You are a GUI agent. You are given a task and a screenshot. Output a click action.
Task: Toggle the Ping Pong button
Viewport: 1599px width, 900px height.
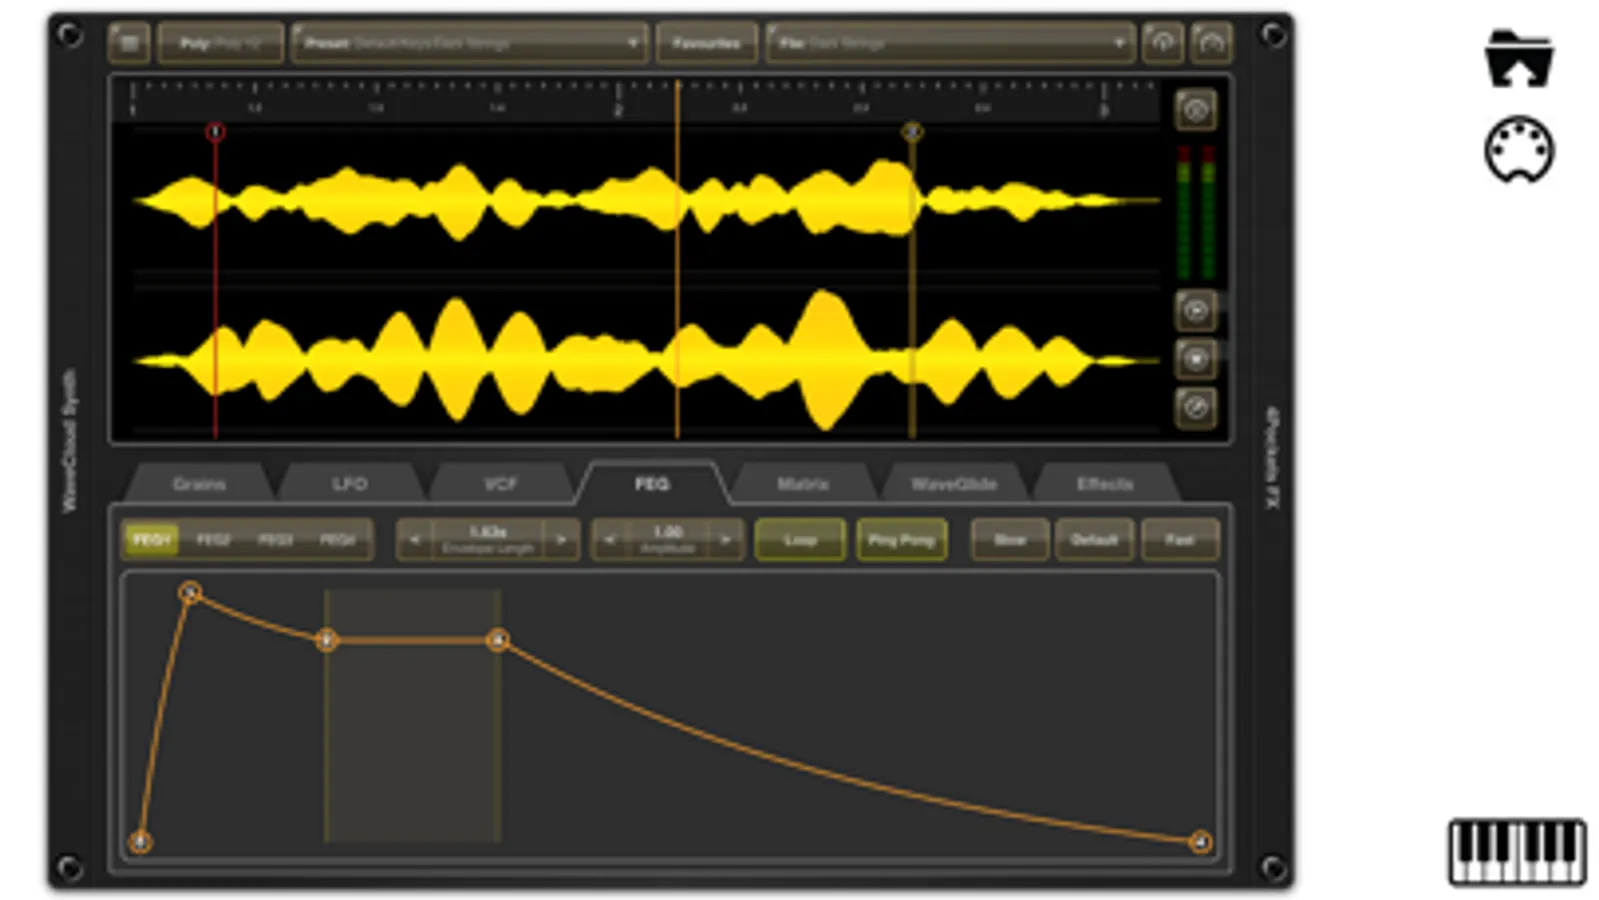tap(901, 540)
